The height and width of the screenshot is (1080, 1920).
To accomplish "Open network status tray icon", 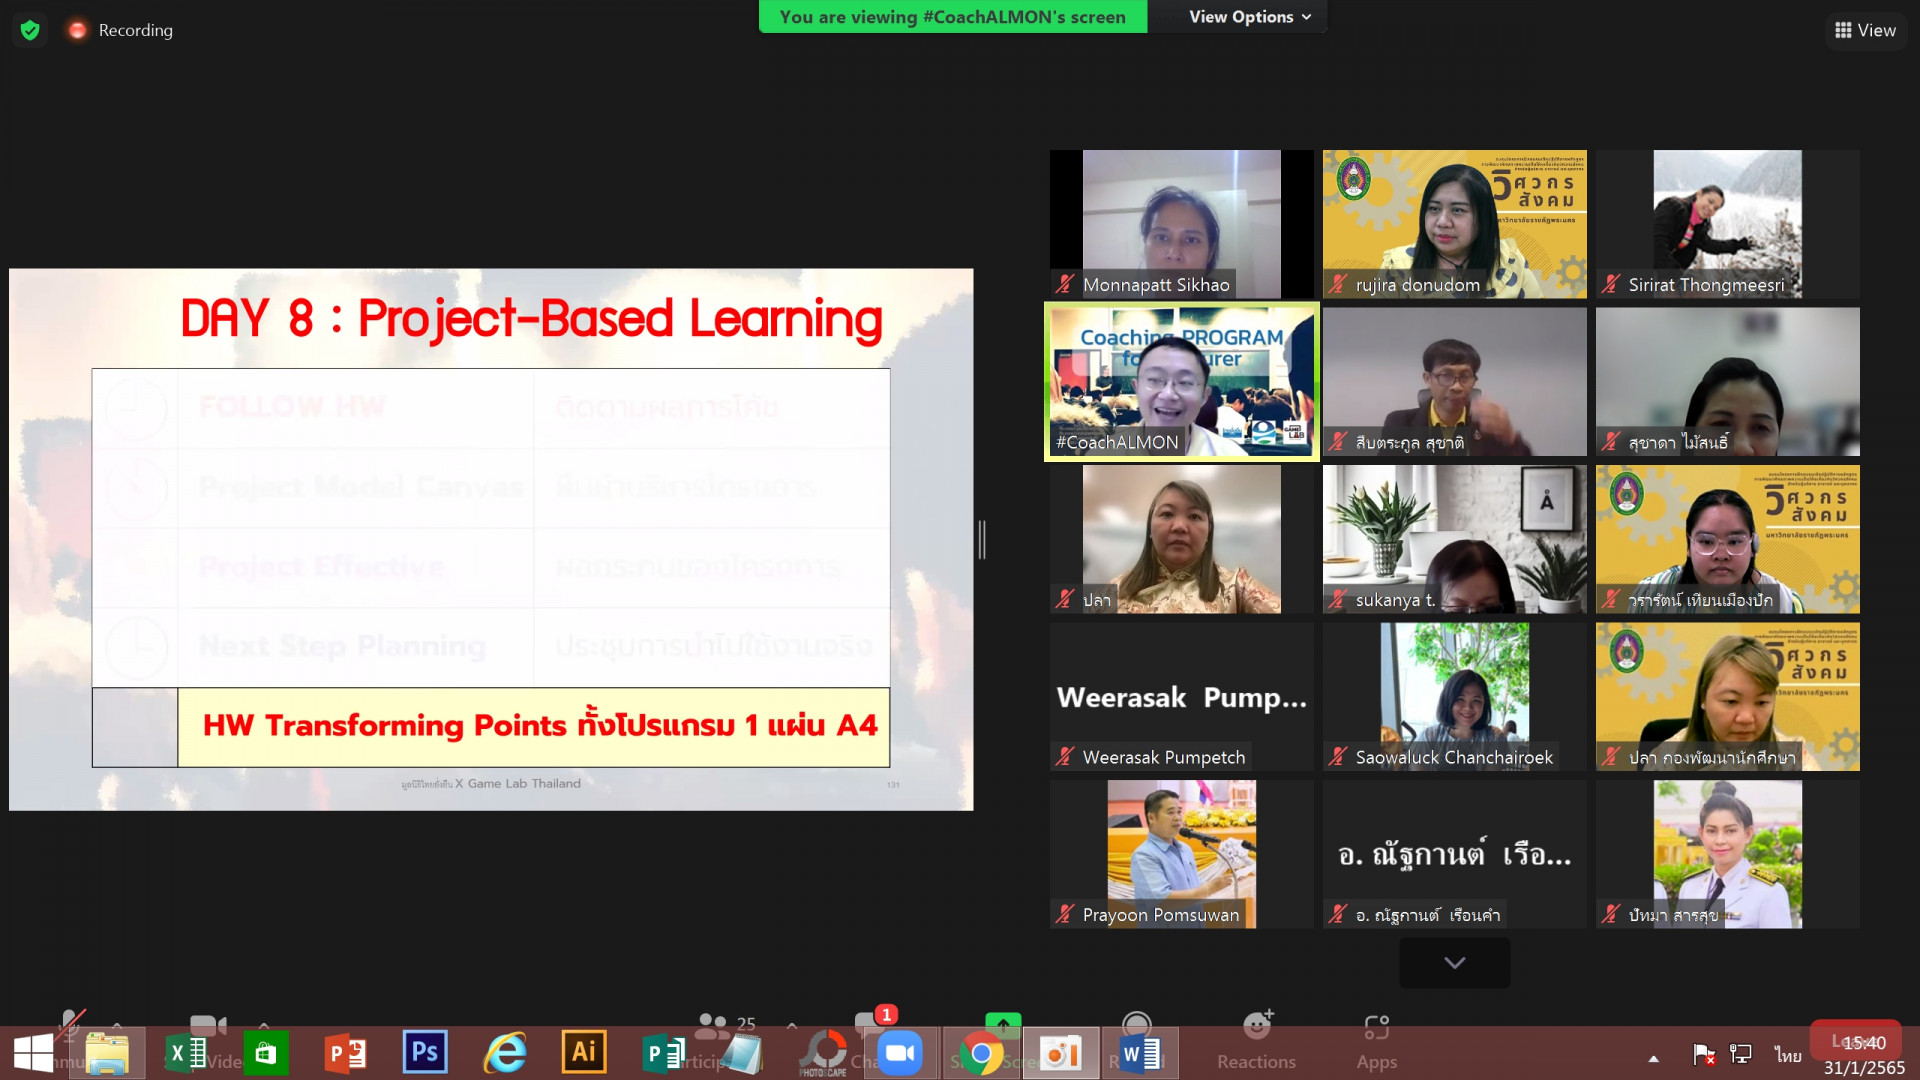I will point(1741,1054).
